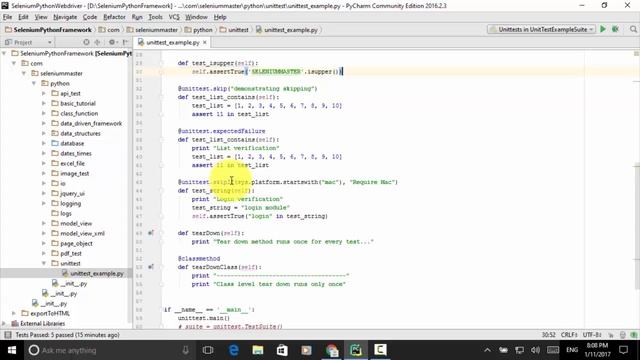Image resolution: width=640 pixels, height=360 pixels.
Task: Click the CRLF line separator in status bar
Action: tap(569, 335)
